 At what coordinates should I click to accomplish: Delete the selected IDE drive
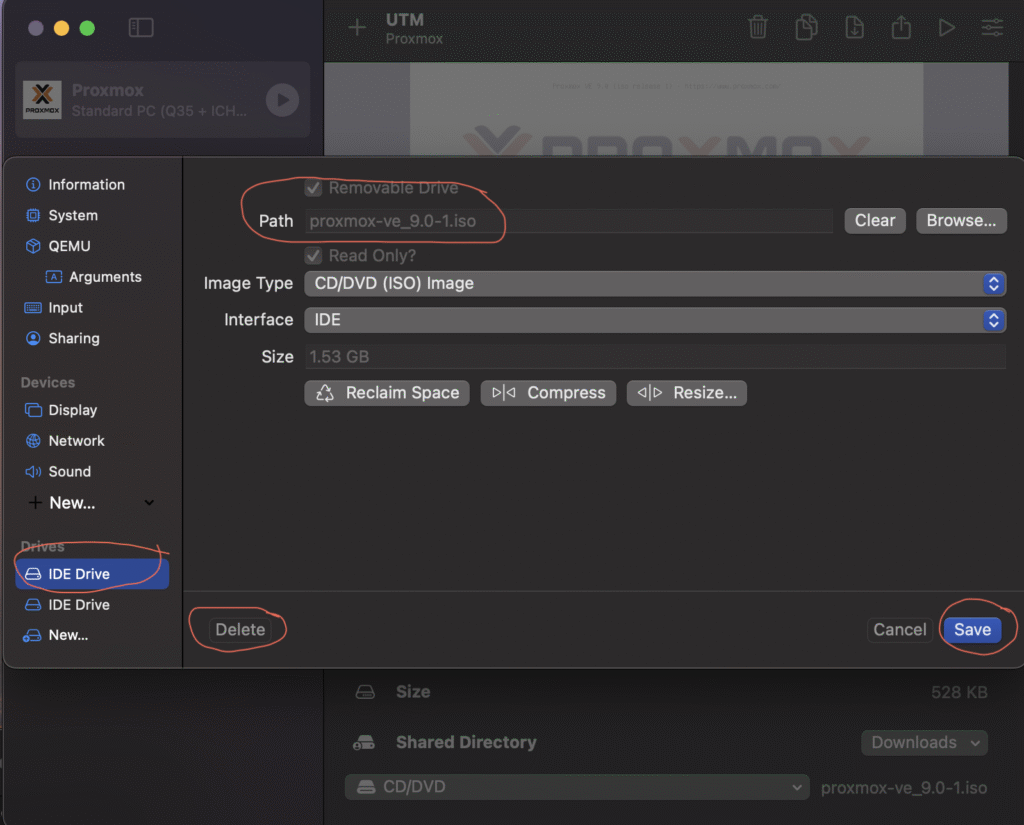(240, 629)
